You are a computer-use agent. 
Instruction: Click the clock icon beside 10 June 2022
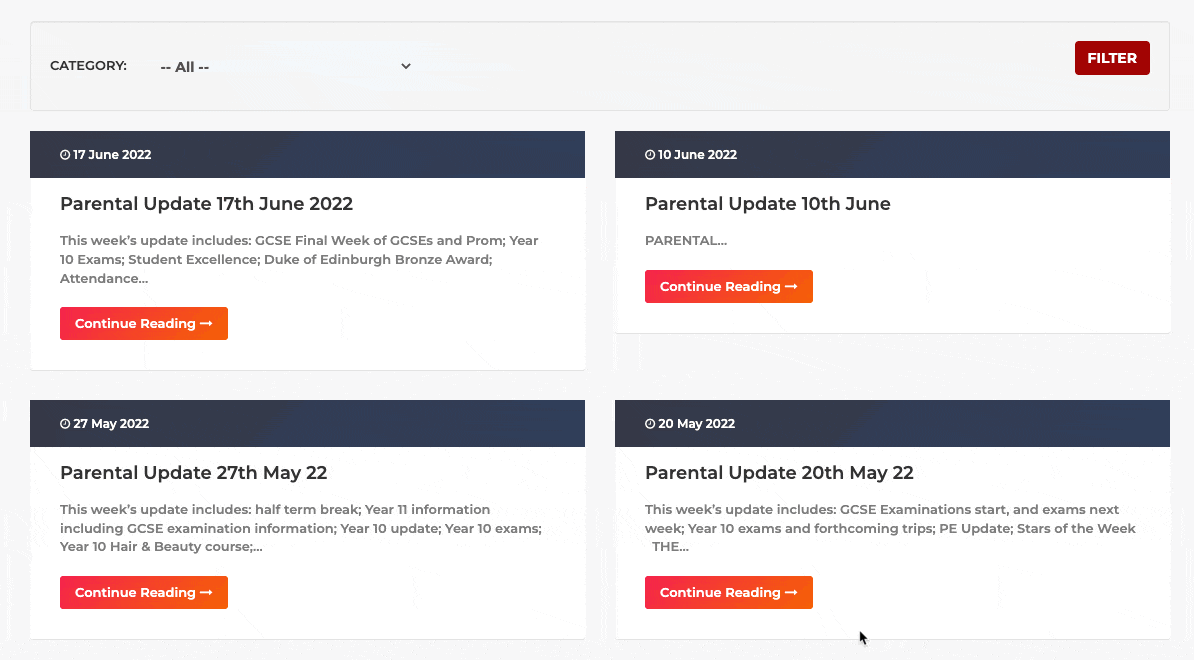pyautogui.click(x=650, y=155)
